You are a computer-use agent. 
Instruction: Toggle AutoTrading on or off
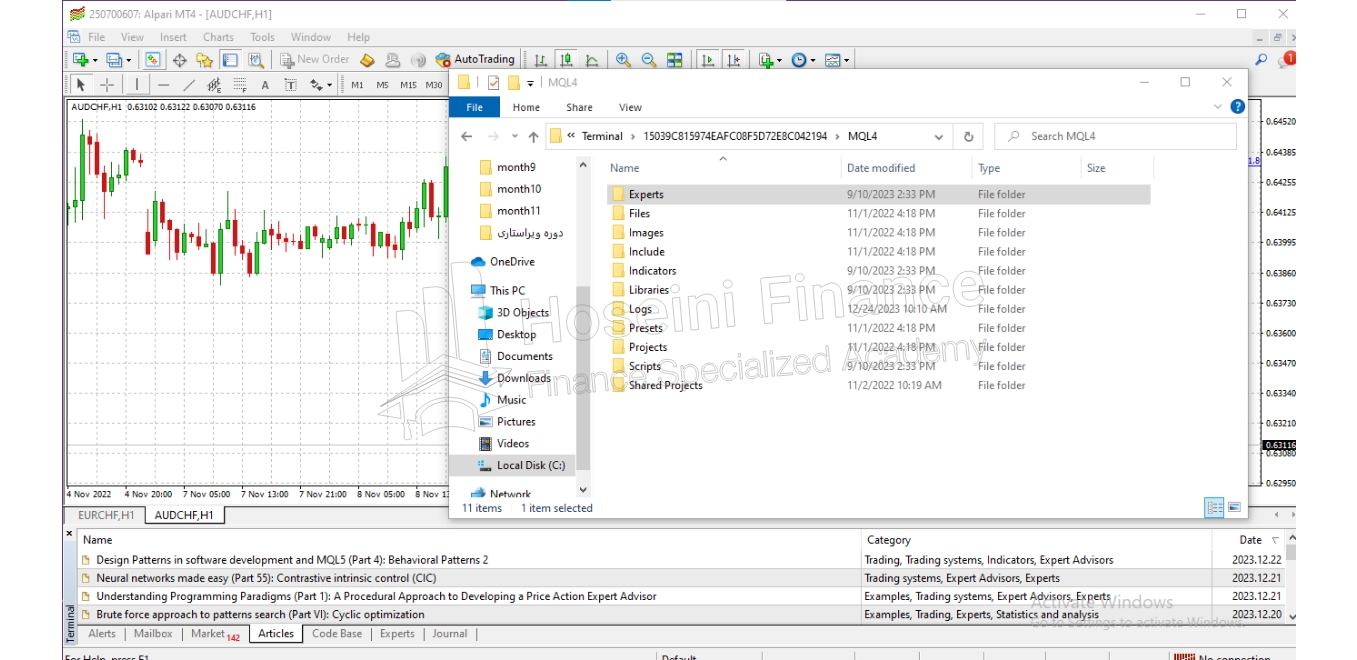pos(476,60)
